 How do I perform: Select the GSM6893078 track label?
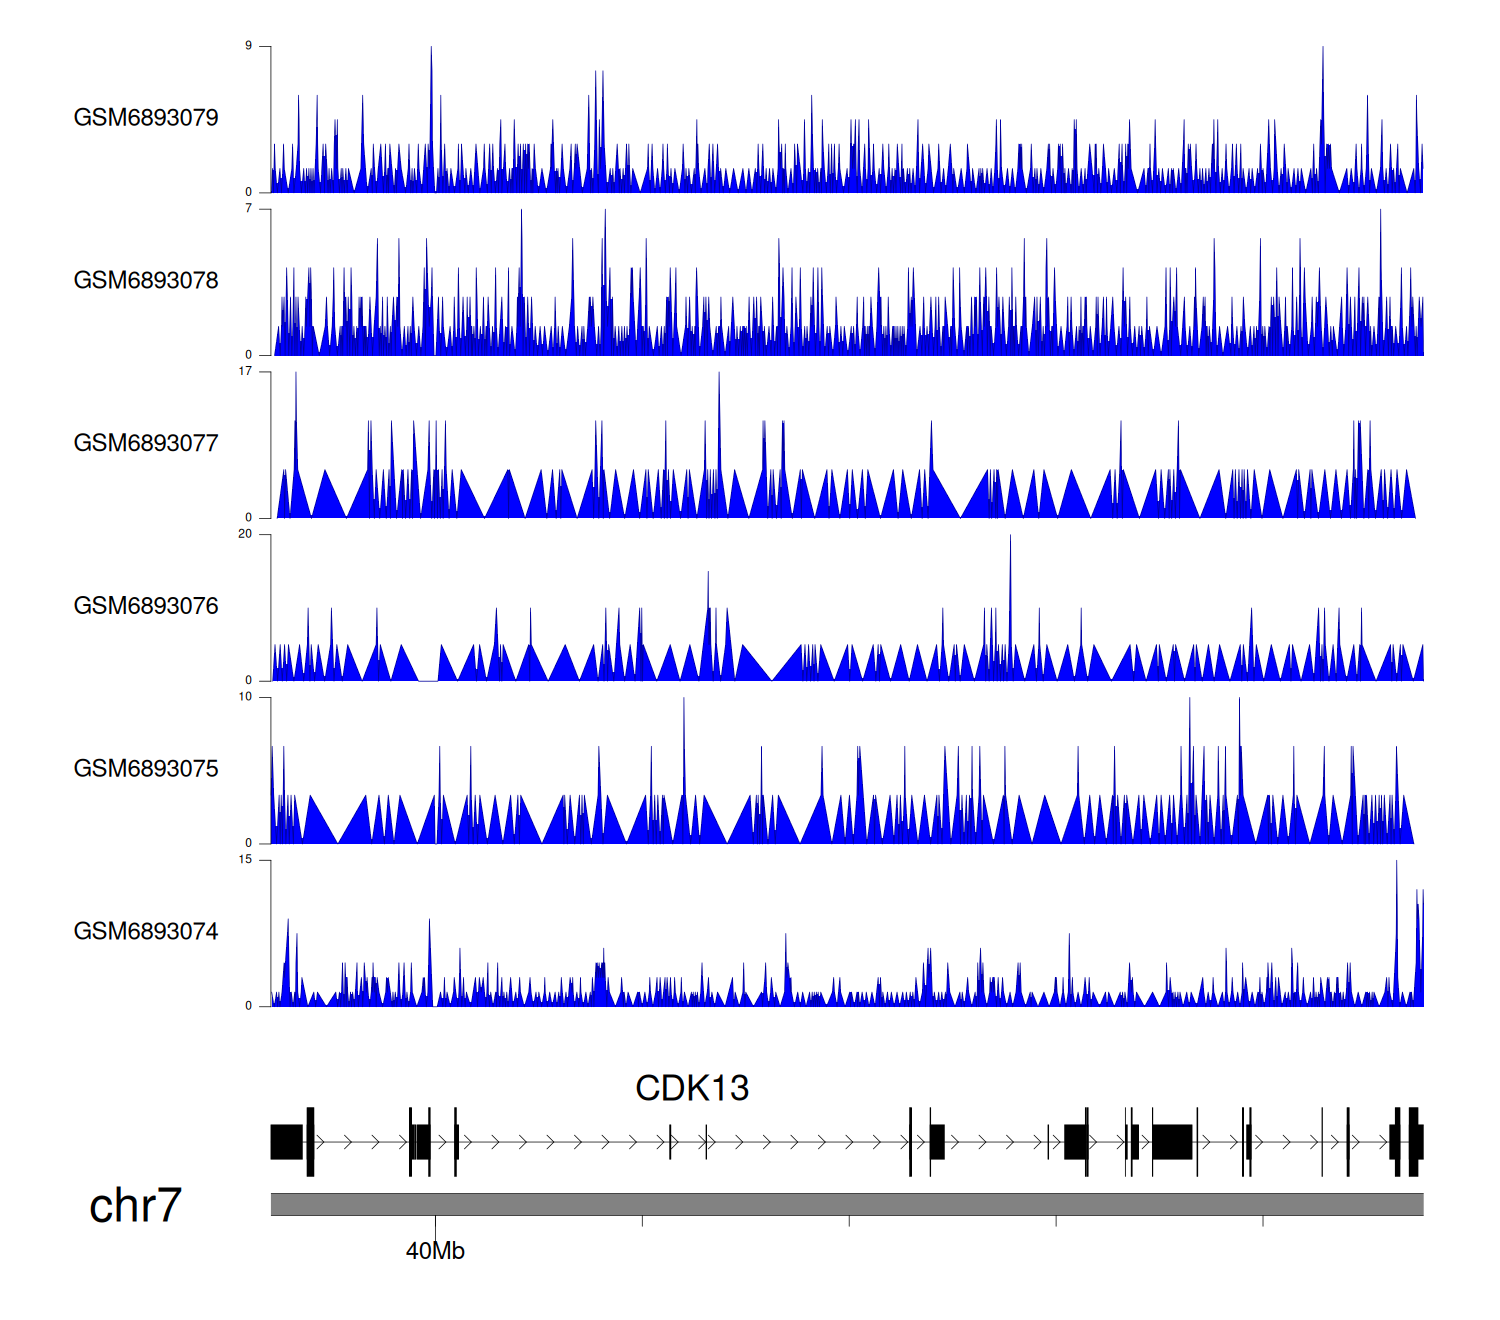[x=146, y=281]
